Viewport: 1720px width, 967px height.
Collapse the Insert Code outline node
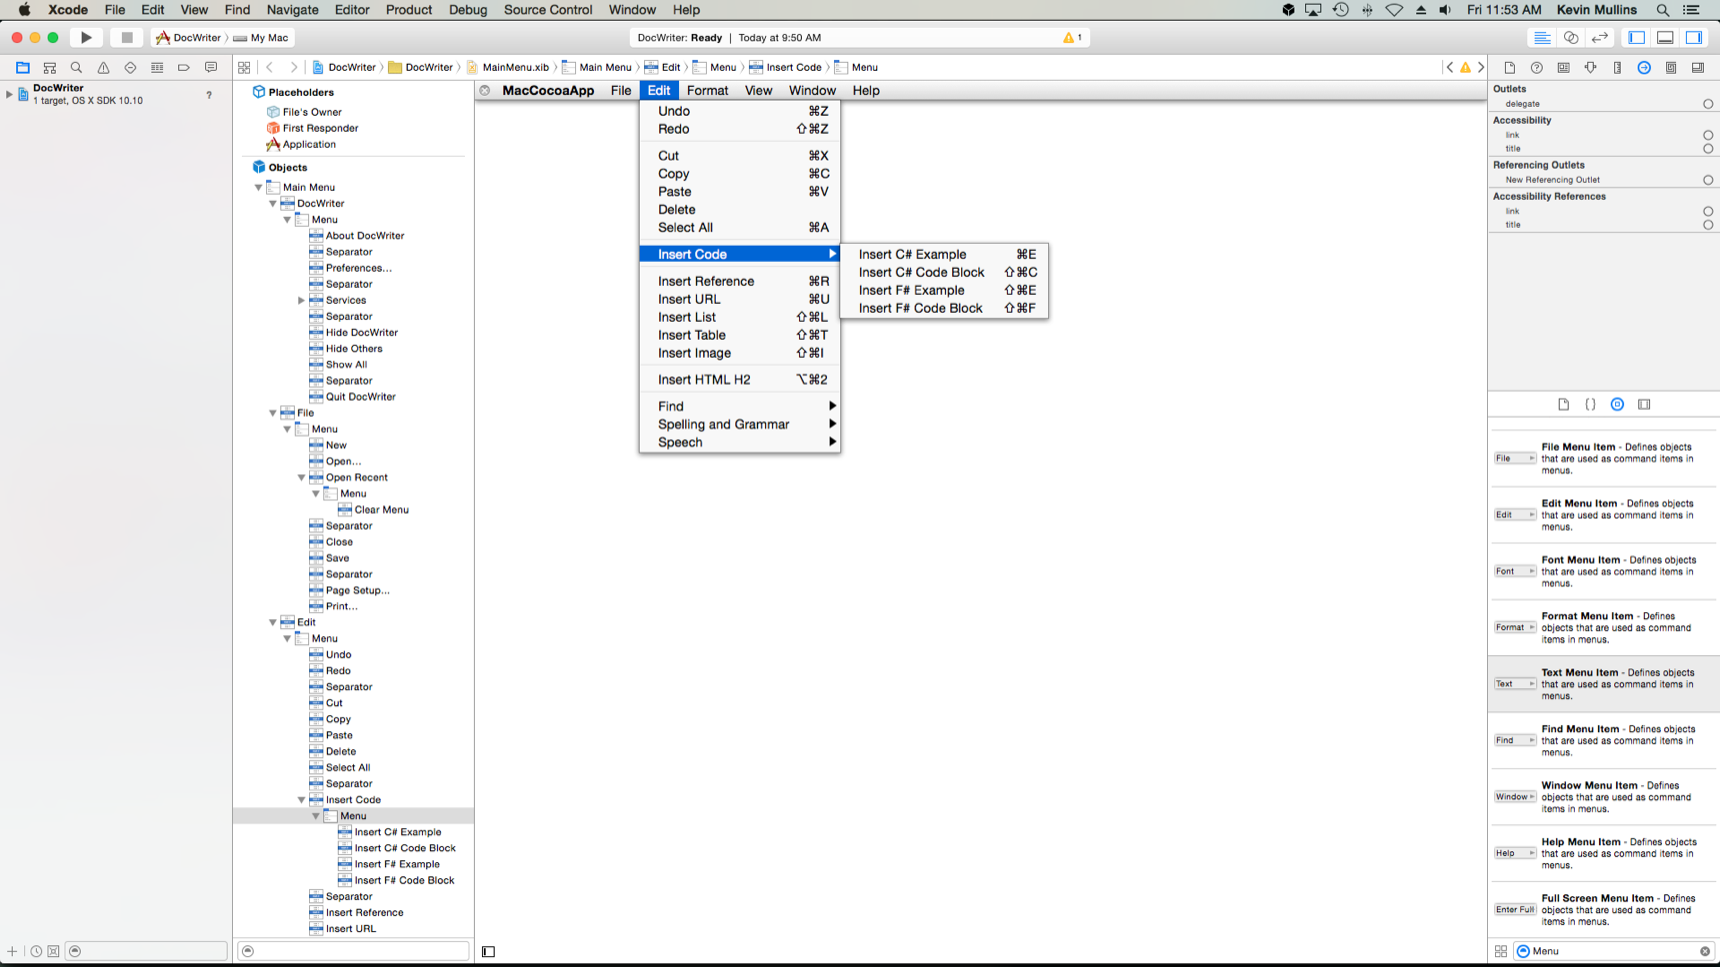point(301,800)
